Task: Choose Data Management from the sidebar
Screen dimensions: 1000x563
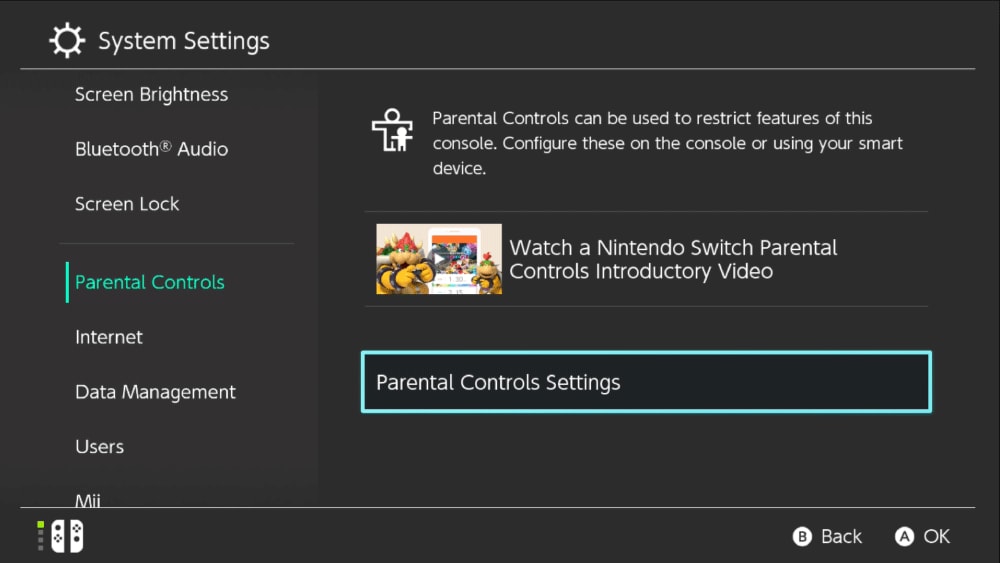Action: (x=155, y=392)
